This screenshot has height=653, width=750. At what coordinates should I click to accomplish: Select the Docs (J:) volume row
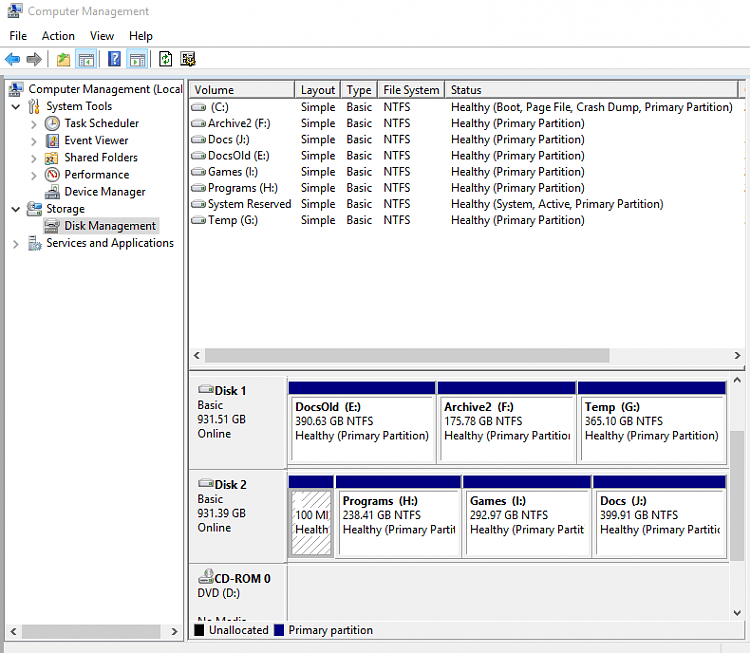tap(466, 140)
